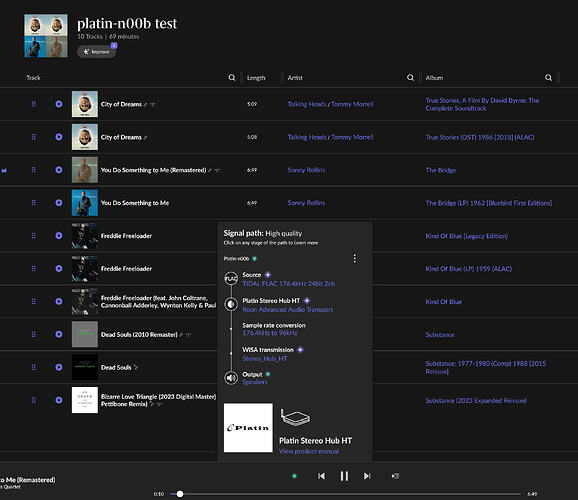Sort by the Length column header

[x=256, y=78]
